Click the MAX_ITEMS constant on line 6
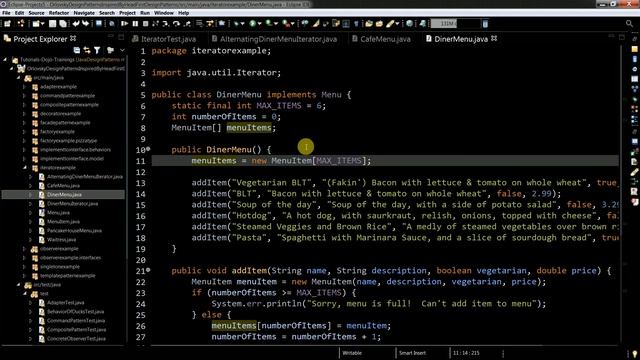 pos(279,106)
